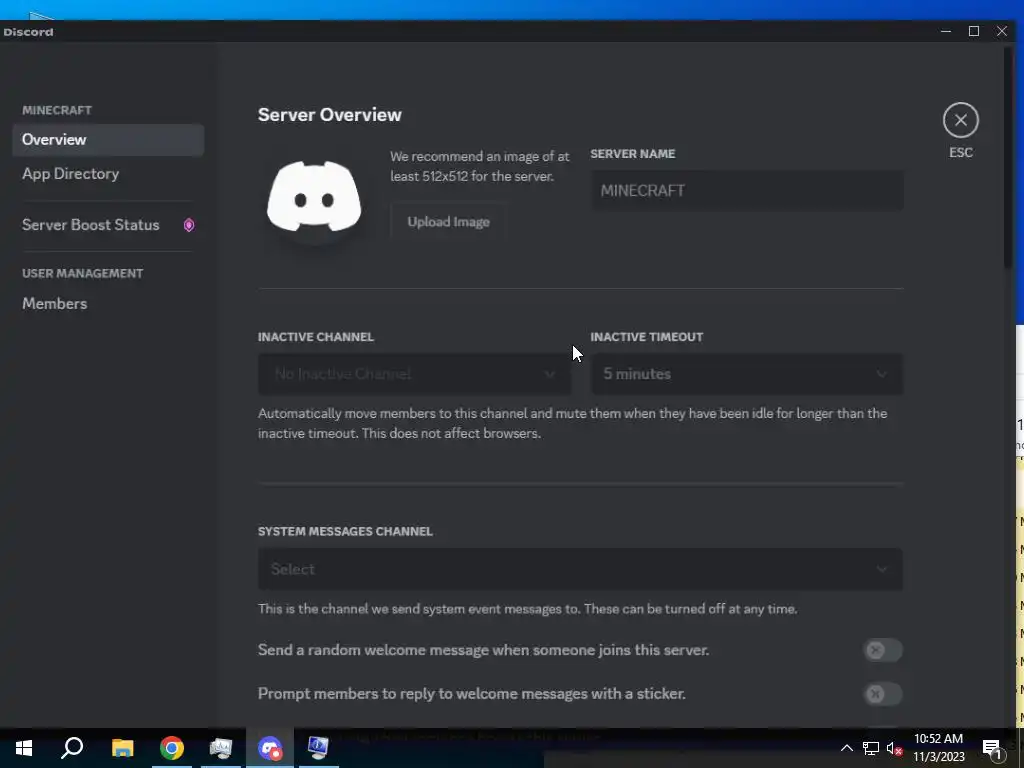Viewport: 1024px width, 768px height.
Task: Open the Inactive Timeout dropdown
Action: 747,374
